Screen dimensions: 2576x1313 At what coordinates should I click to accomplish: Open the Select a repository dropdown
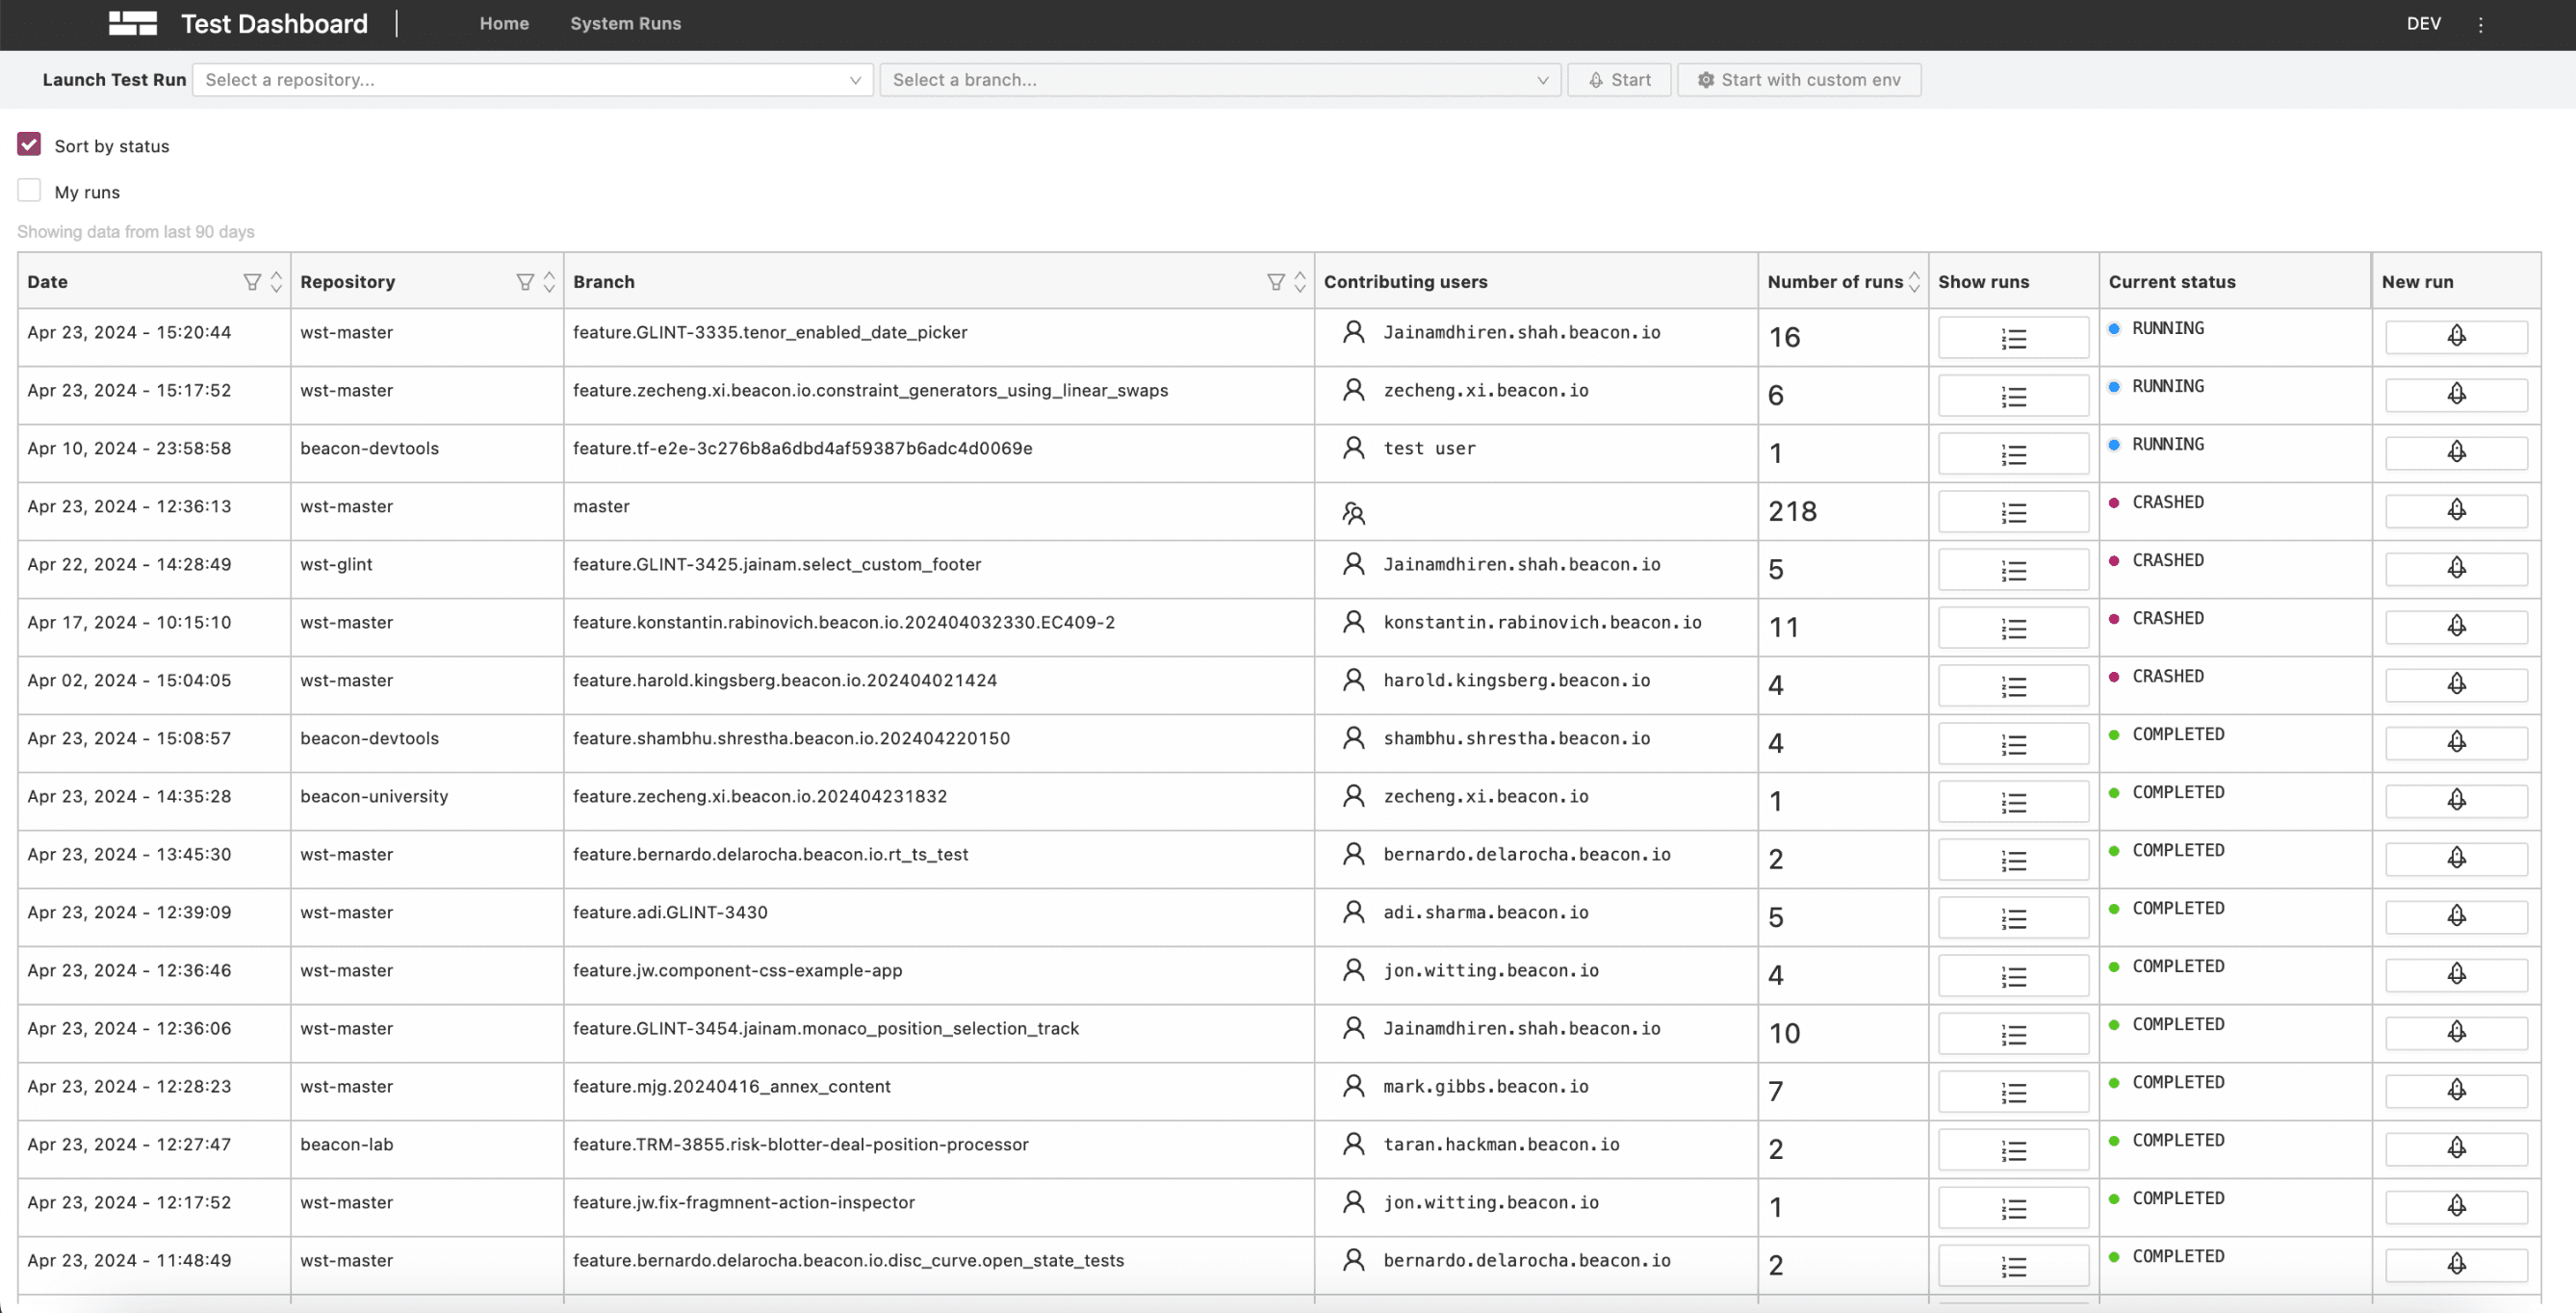click(x=532, y=80)
